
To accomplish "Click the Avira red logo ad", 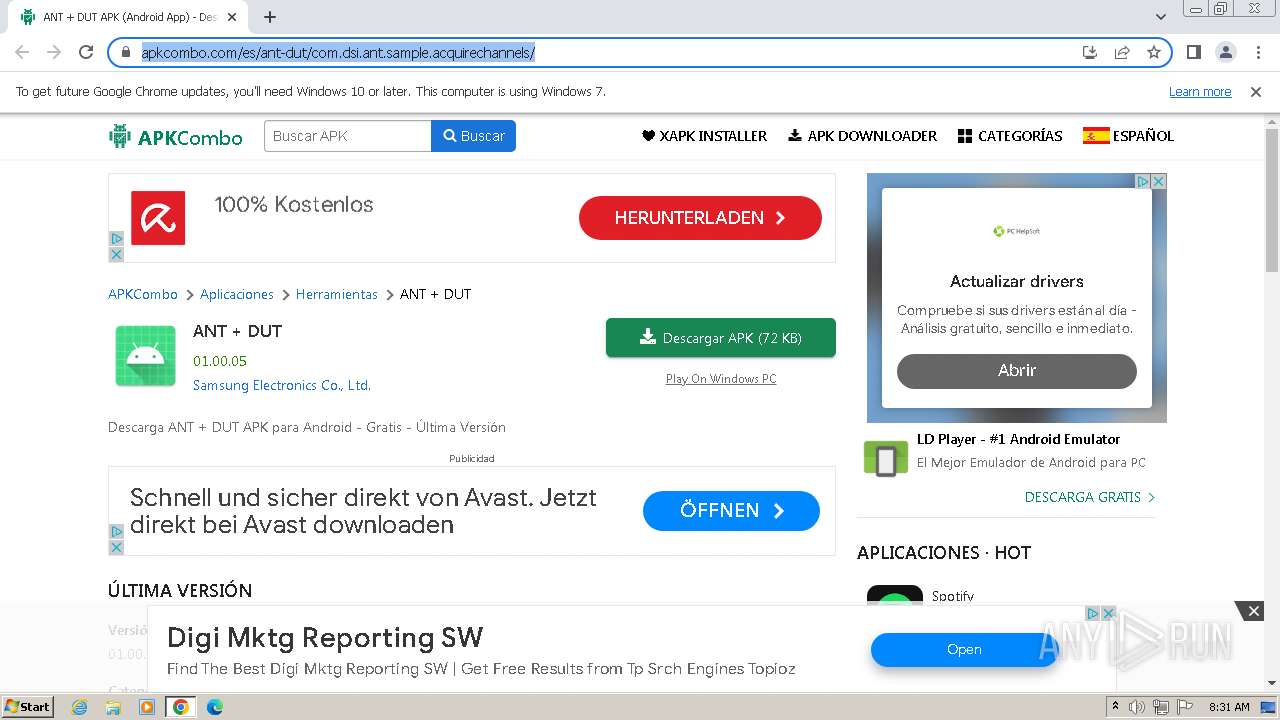I will (158, 217).
